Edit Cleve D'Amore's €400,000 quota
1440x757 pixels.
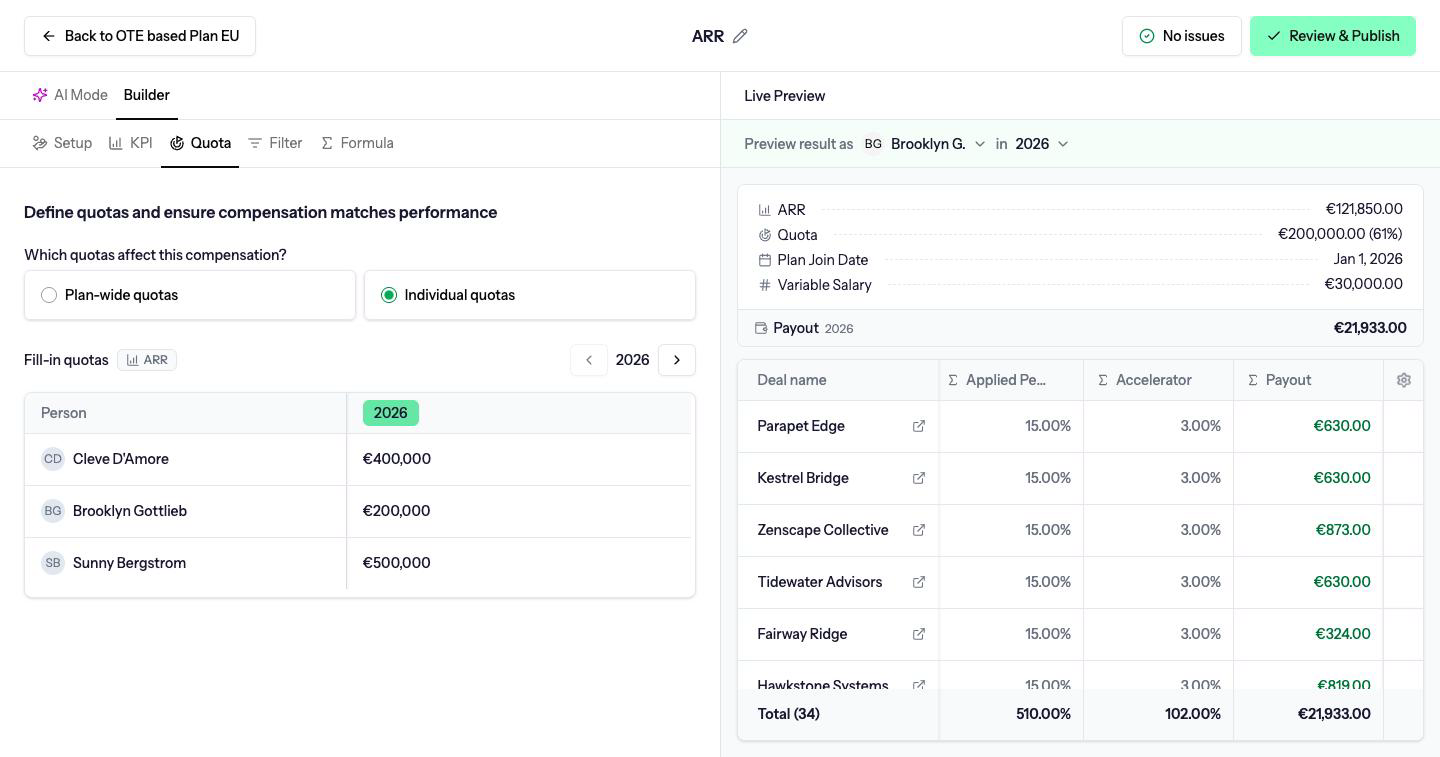point(519,459)
